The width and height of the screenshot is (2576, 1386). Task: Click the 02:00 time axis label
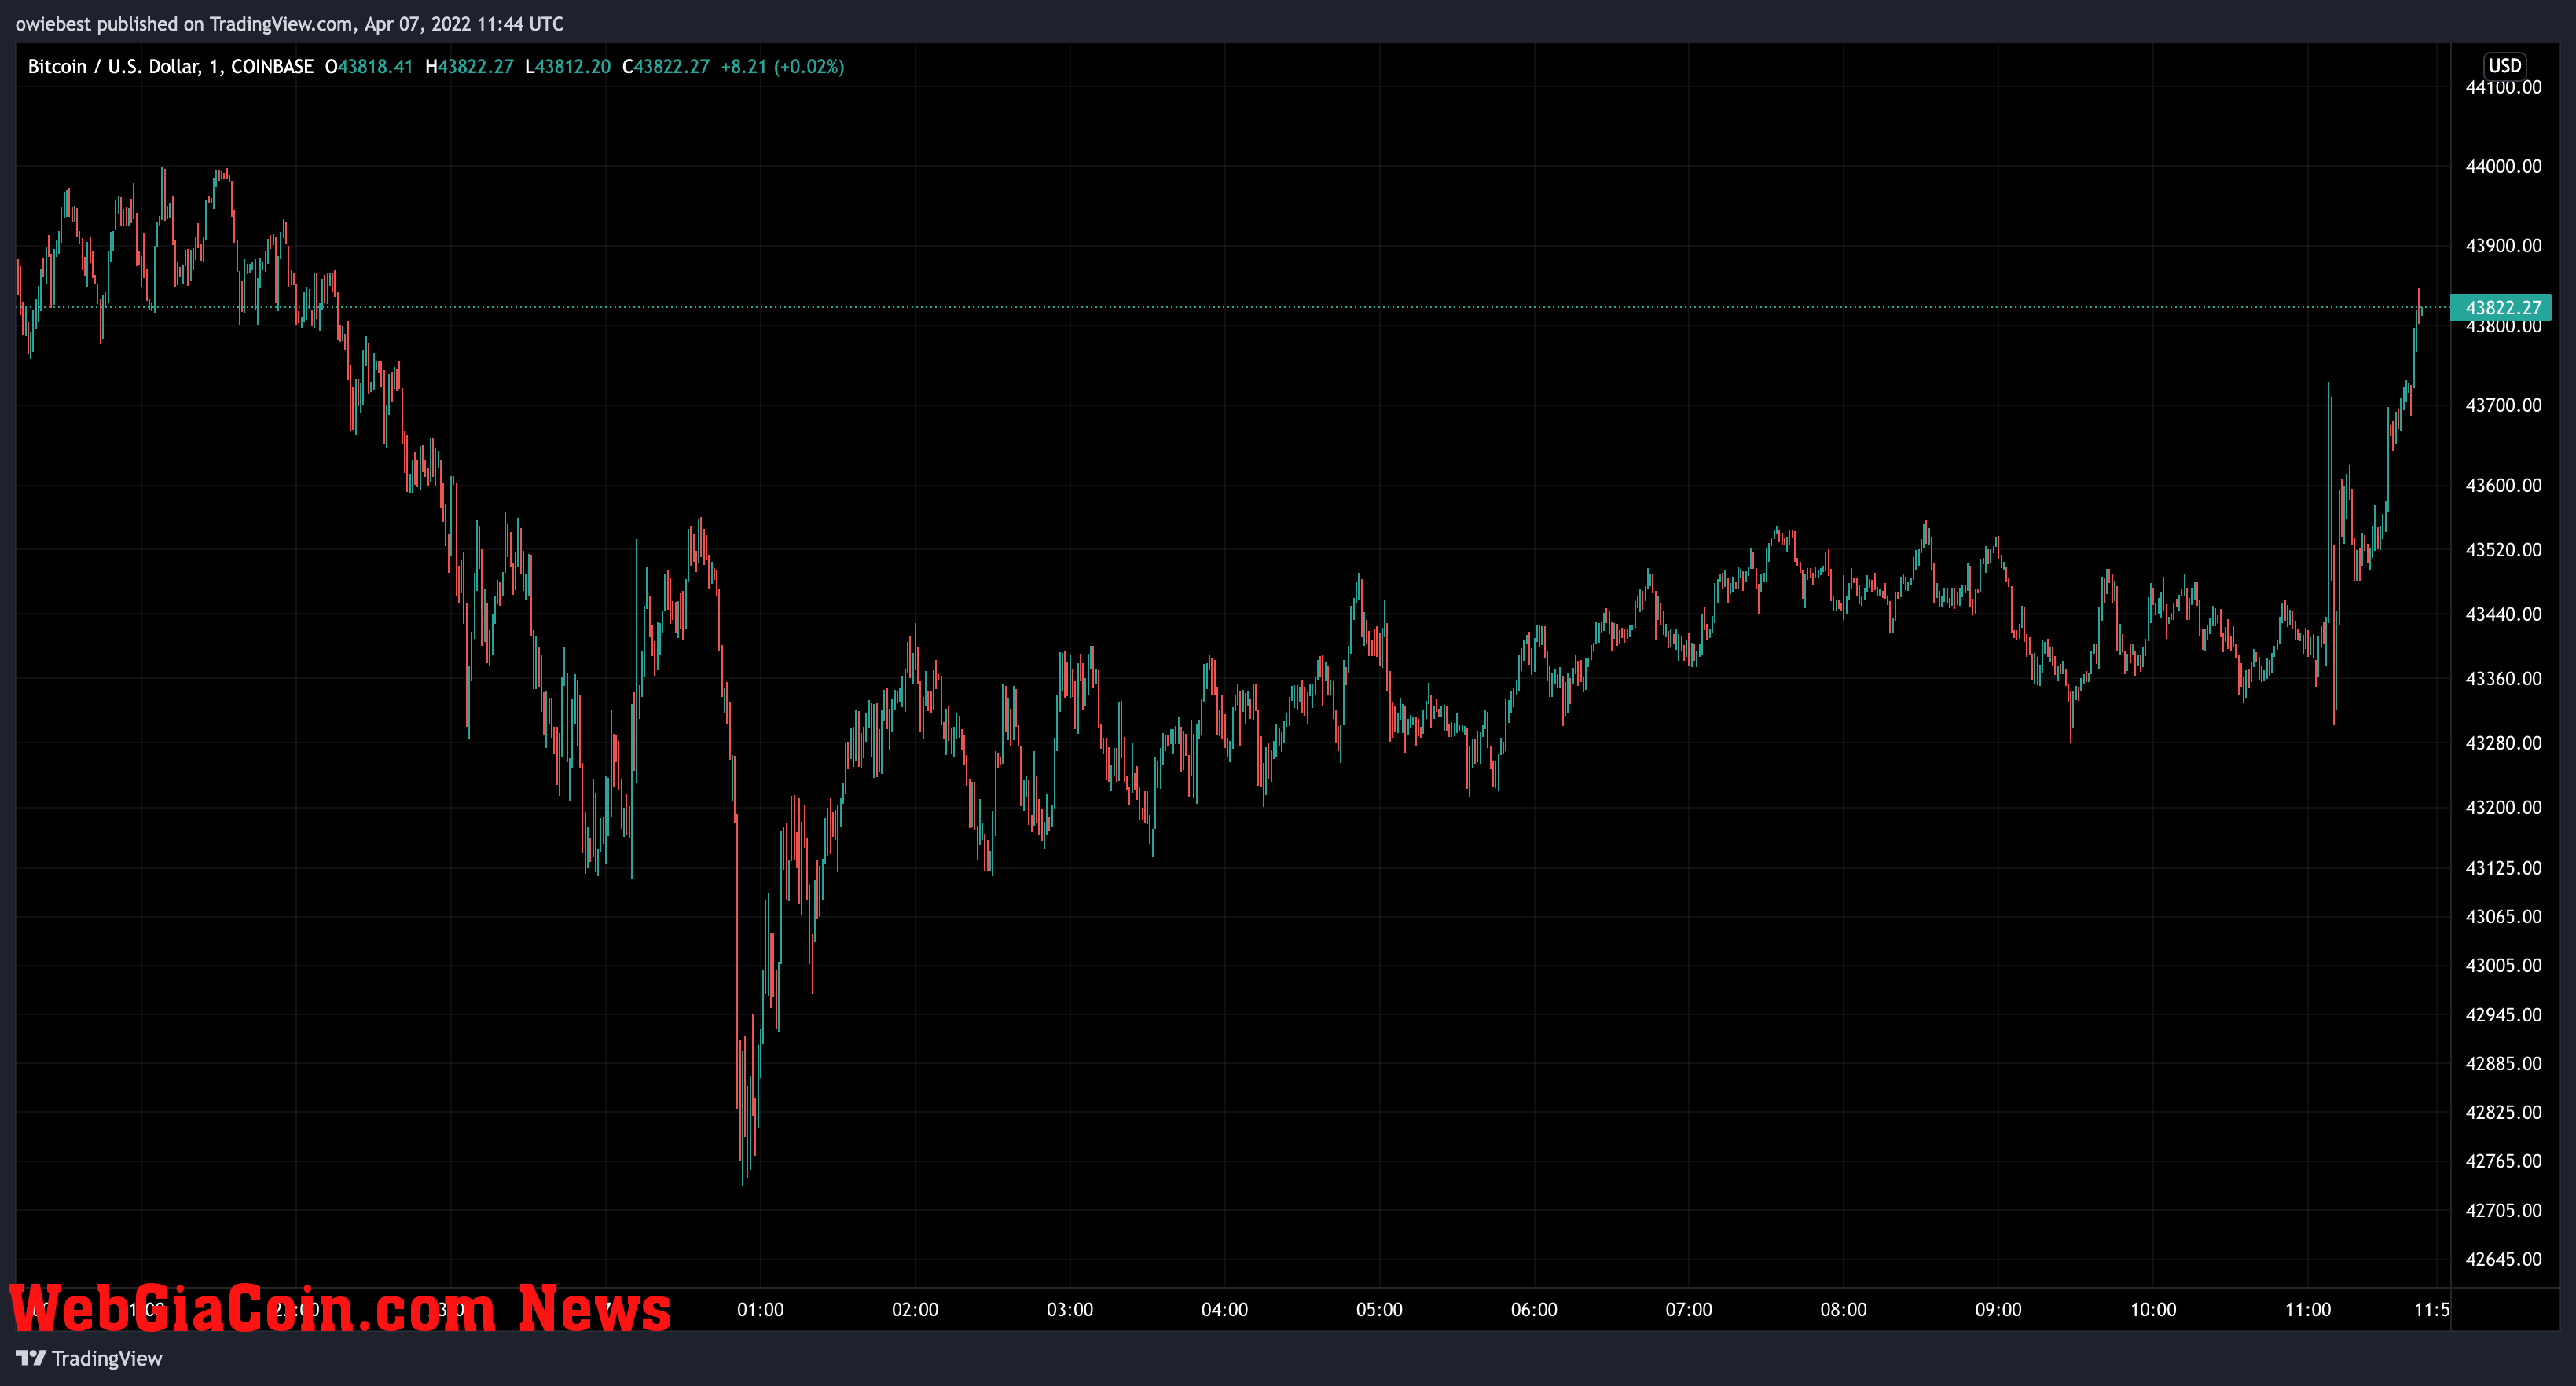tap(915, 1309)
